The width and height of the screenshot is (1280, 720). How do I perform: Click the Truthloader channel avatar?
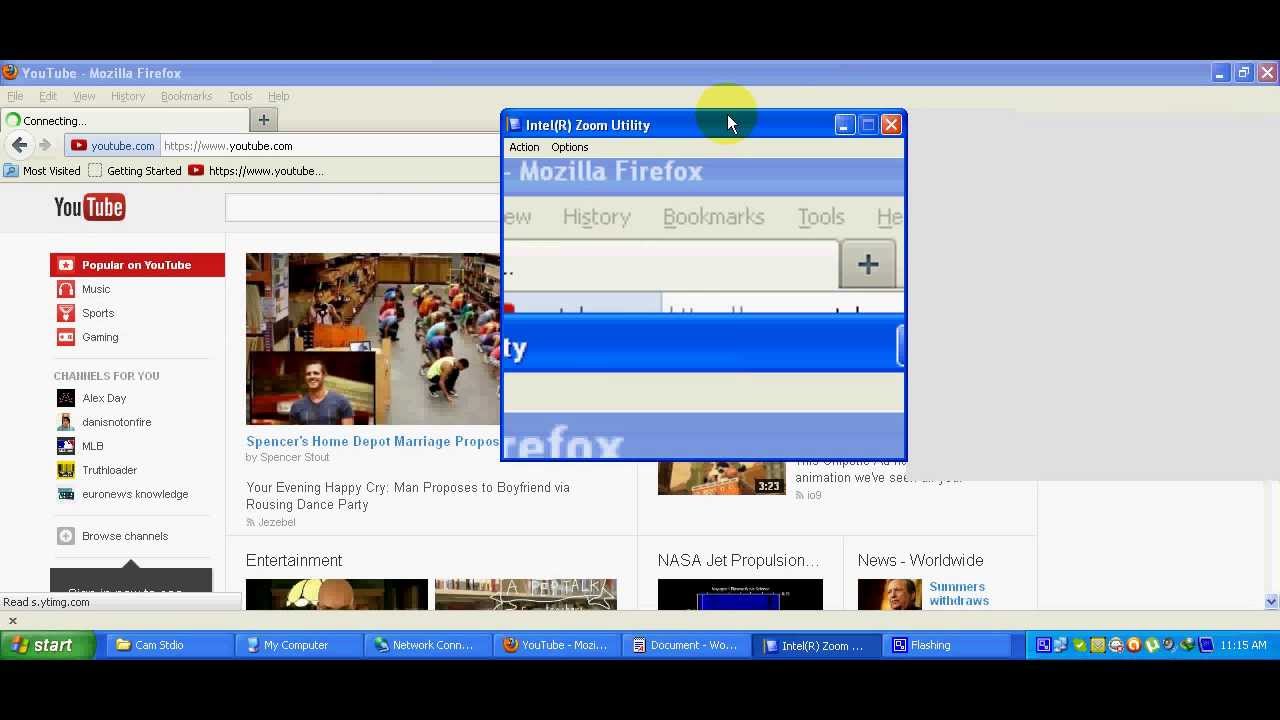click(66, 470)
